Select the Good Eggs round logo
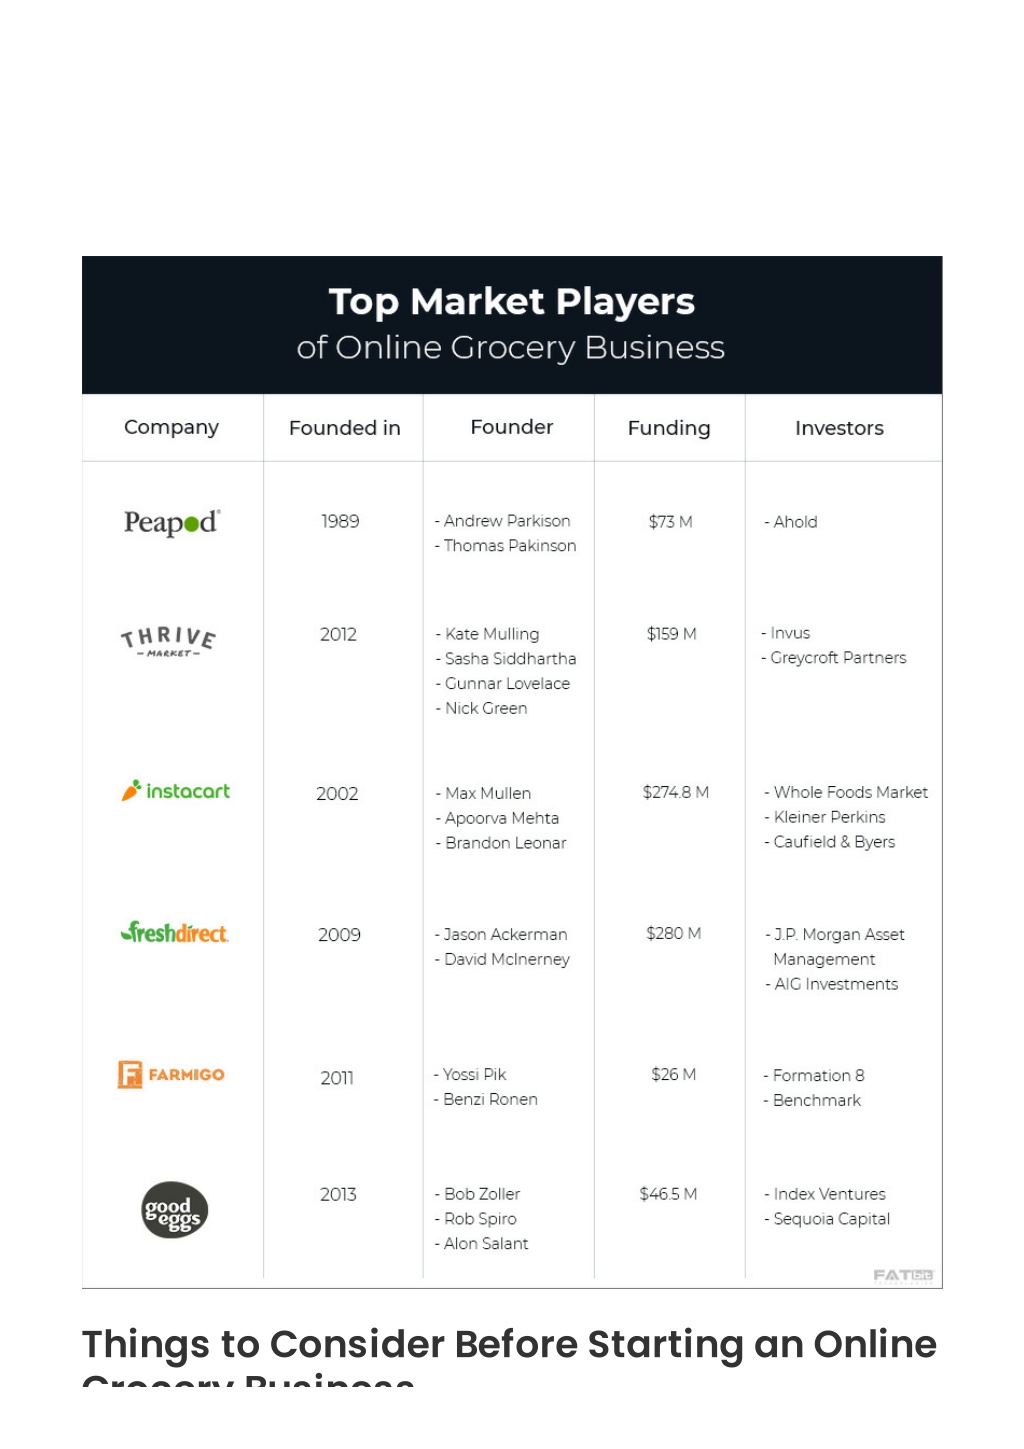Screen dimensions: 1024x1449 [175, 1210]
